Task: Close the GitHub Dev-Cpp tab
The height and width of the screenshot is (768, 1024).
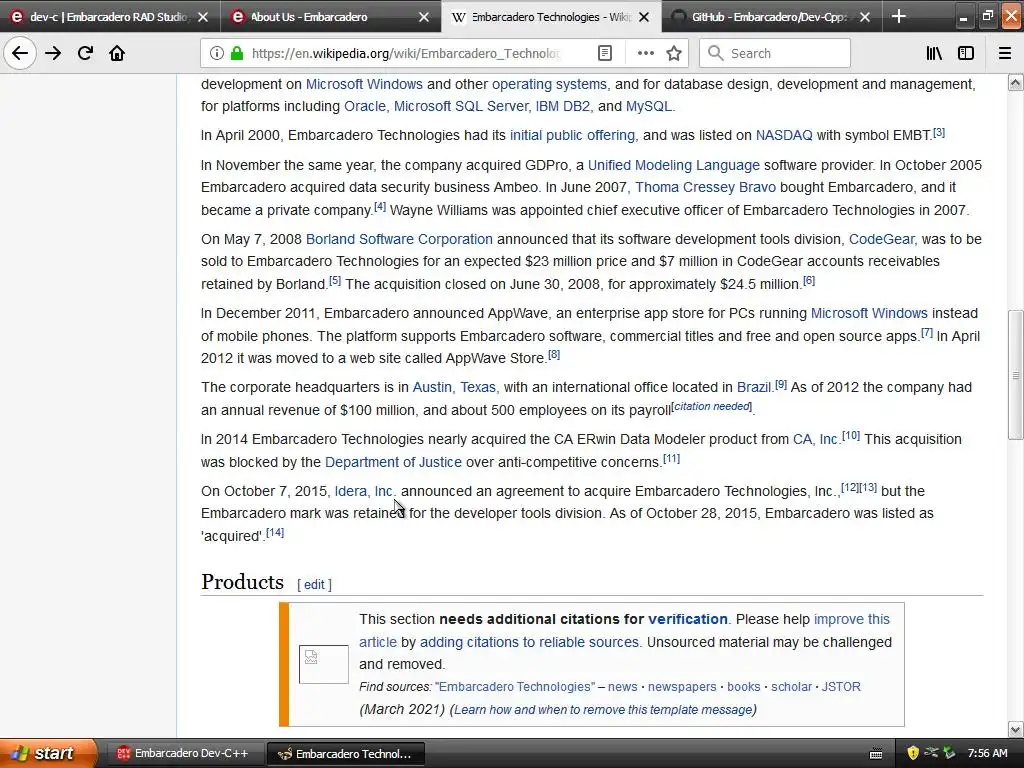Action: point(865,17)
